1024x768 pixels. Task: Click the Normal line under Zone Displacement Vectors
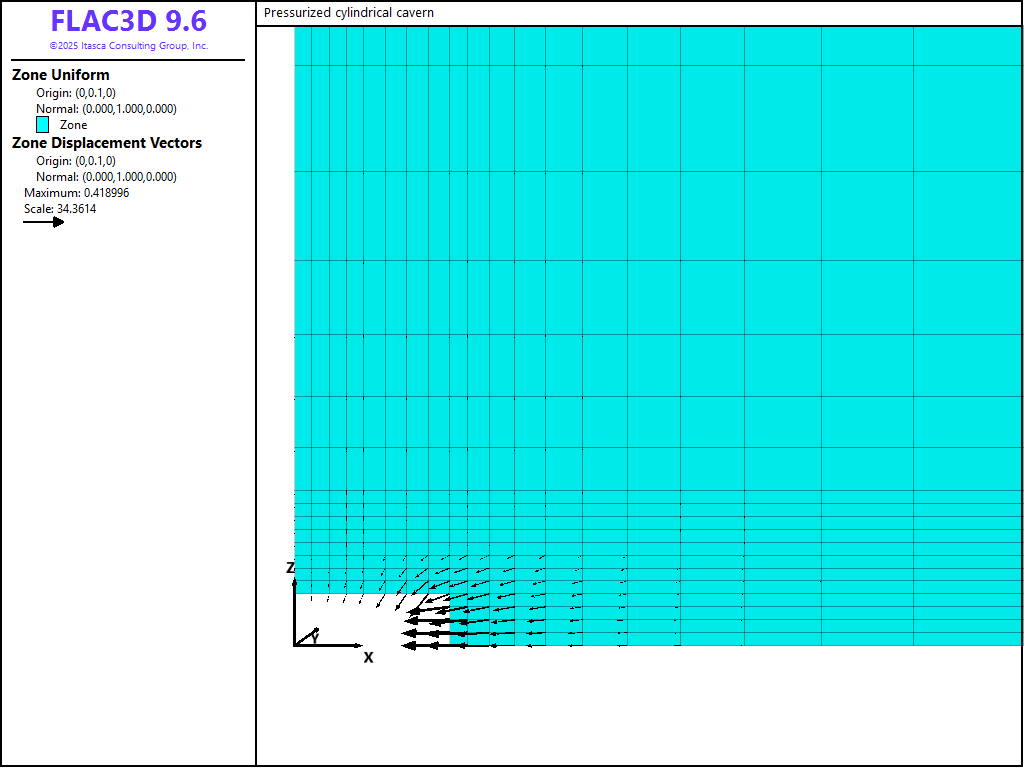(106, 177)
